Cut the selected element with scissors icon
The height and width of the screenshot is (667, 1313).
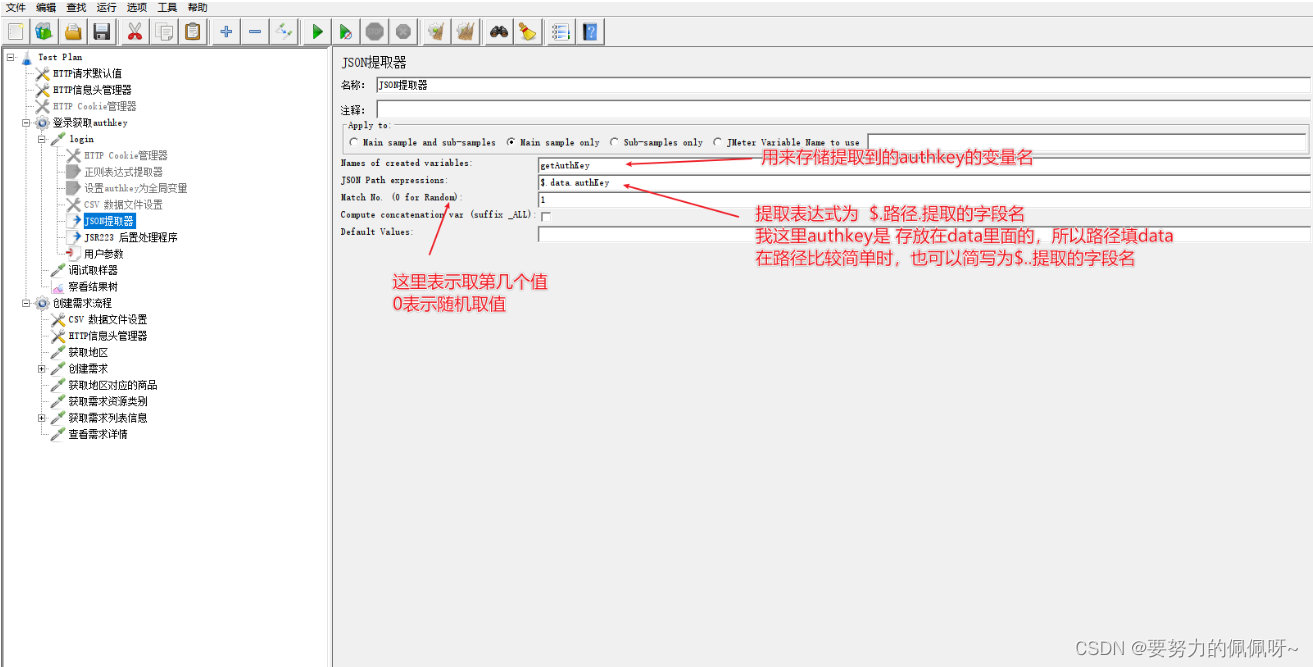point(134,32)
